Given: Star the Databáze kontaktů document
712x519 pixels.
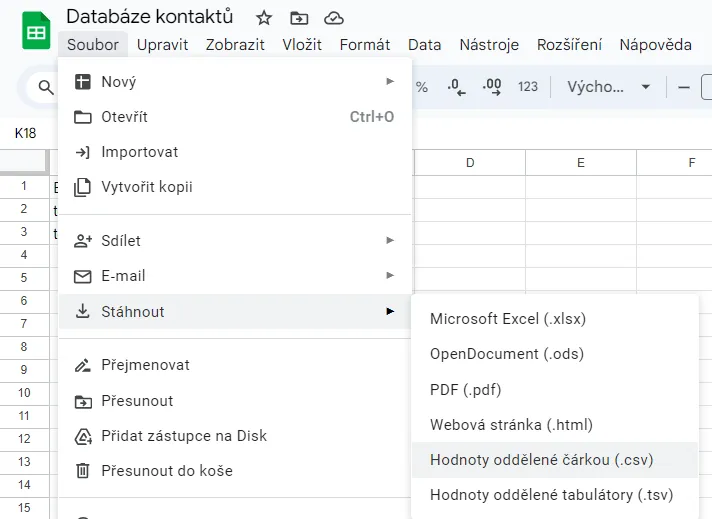Looking at the screenshot, I should coord(264,18).
